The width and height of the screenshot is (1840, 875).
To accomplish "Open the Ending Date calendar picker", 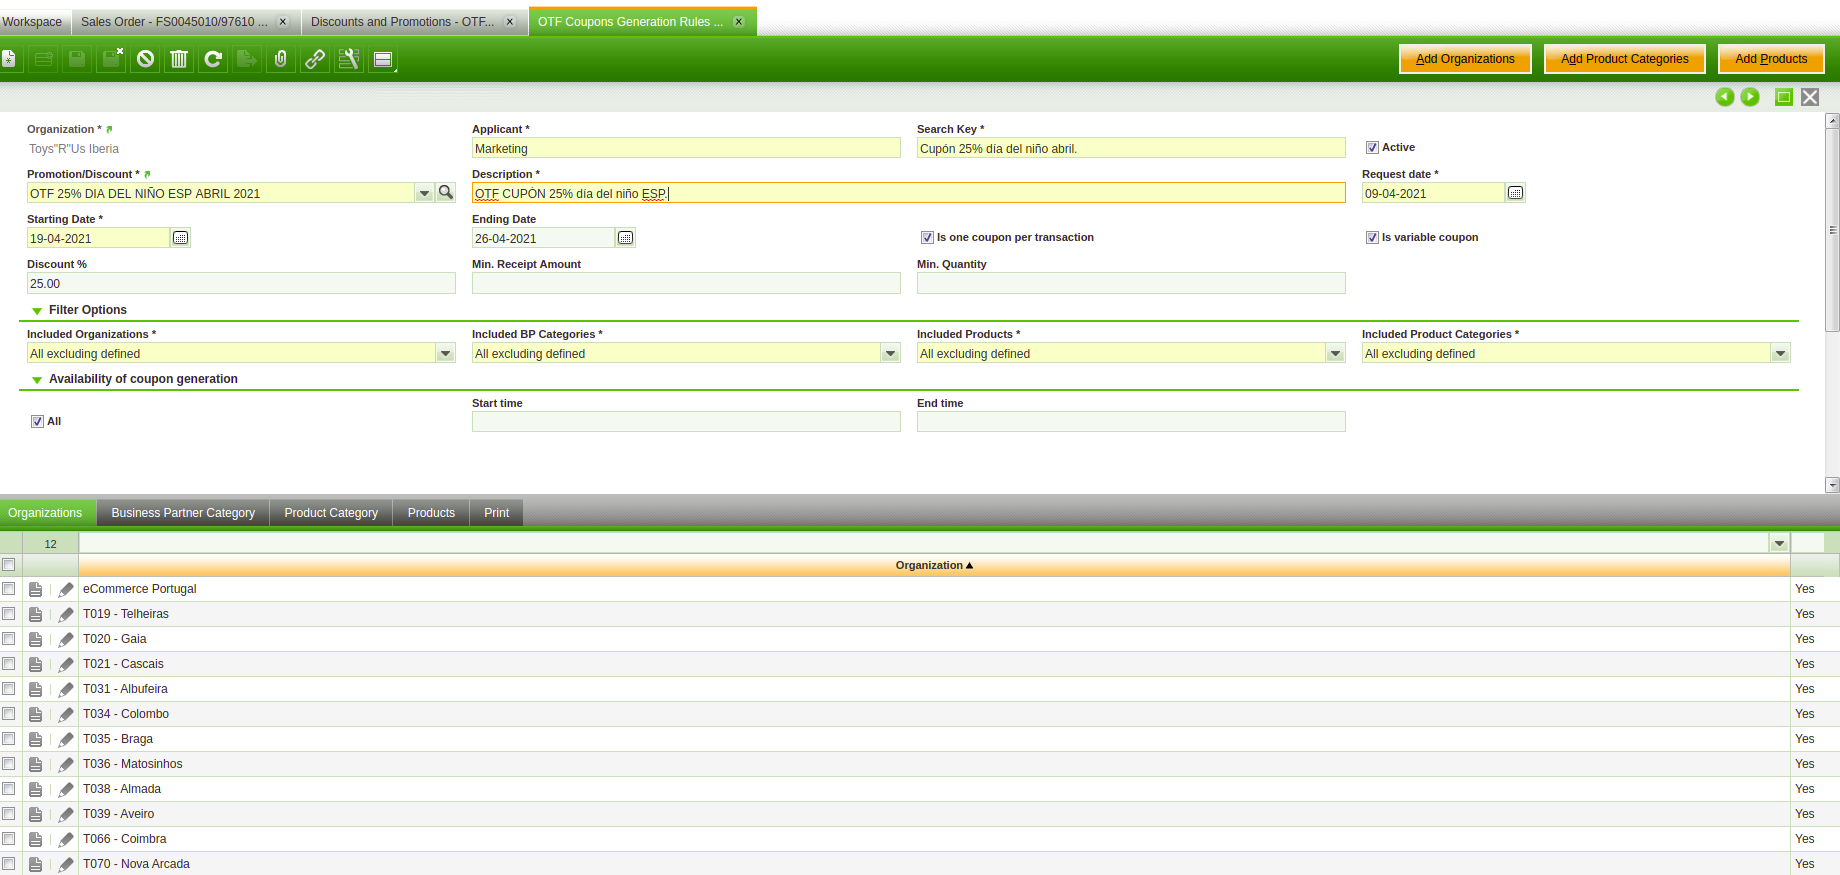I will point(626,238).
